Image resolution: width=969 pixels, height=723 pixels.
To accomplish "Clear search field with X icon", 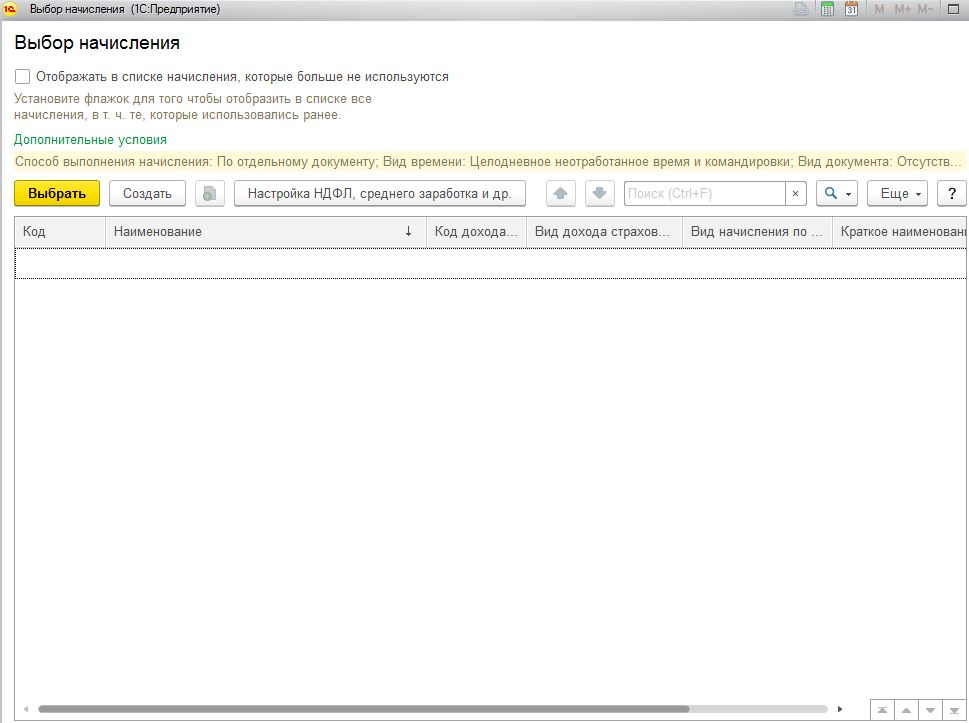I will point(795,193).
